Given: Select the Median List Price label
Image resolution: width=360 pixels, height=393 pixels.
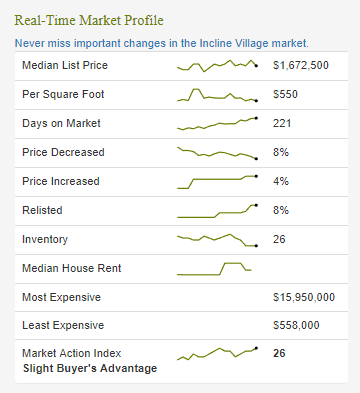Looking at the screenshot, I should [x=65, y=65].
